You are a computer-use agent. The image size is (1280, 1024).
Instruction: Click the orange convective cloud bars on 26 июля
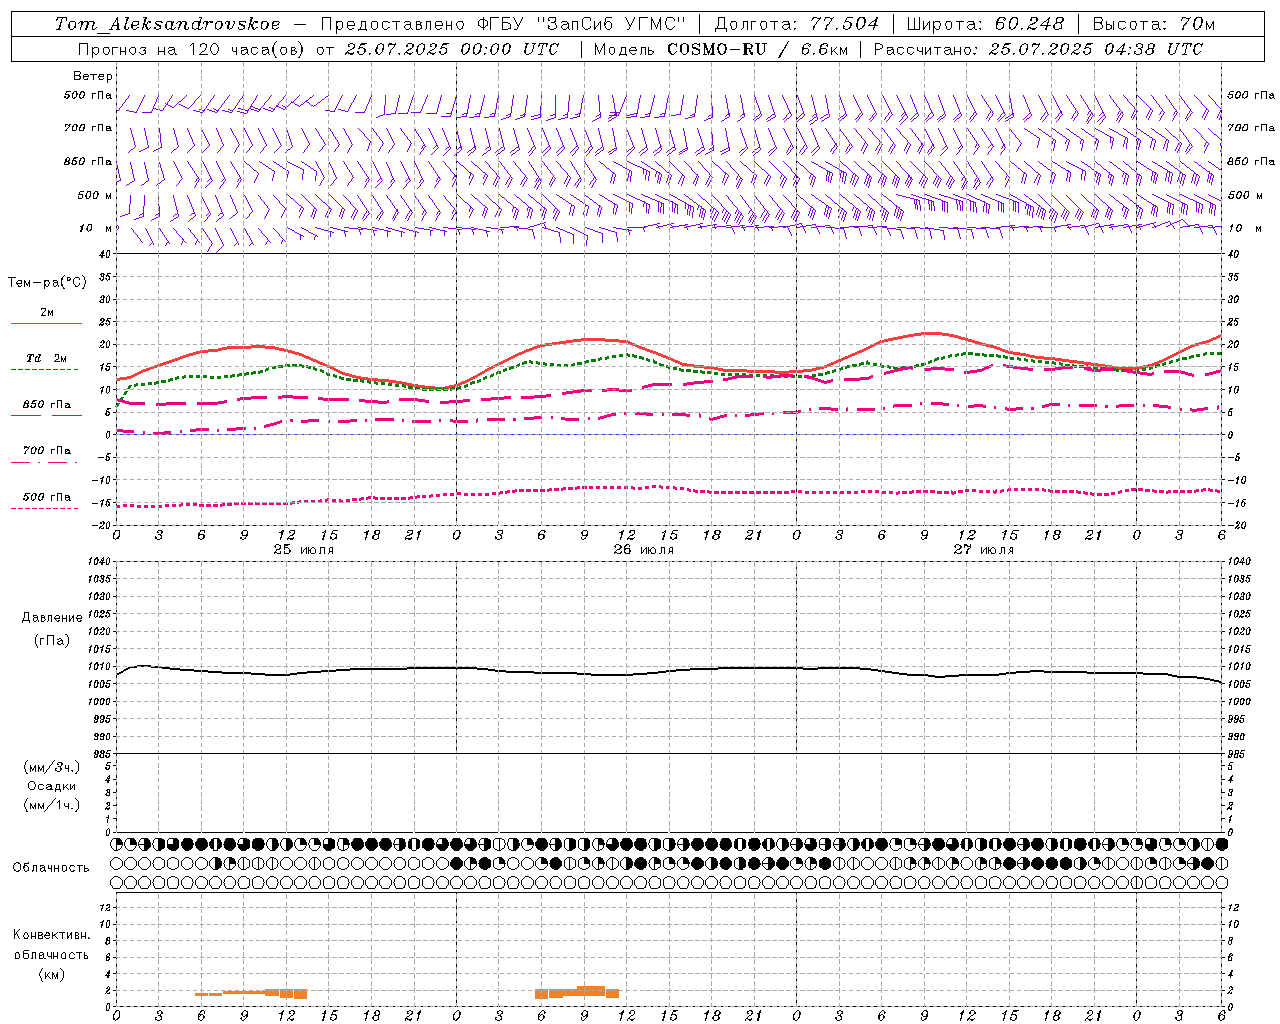coord(577,992)
